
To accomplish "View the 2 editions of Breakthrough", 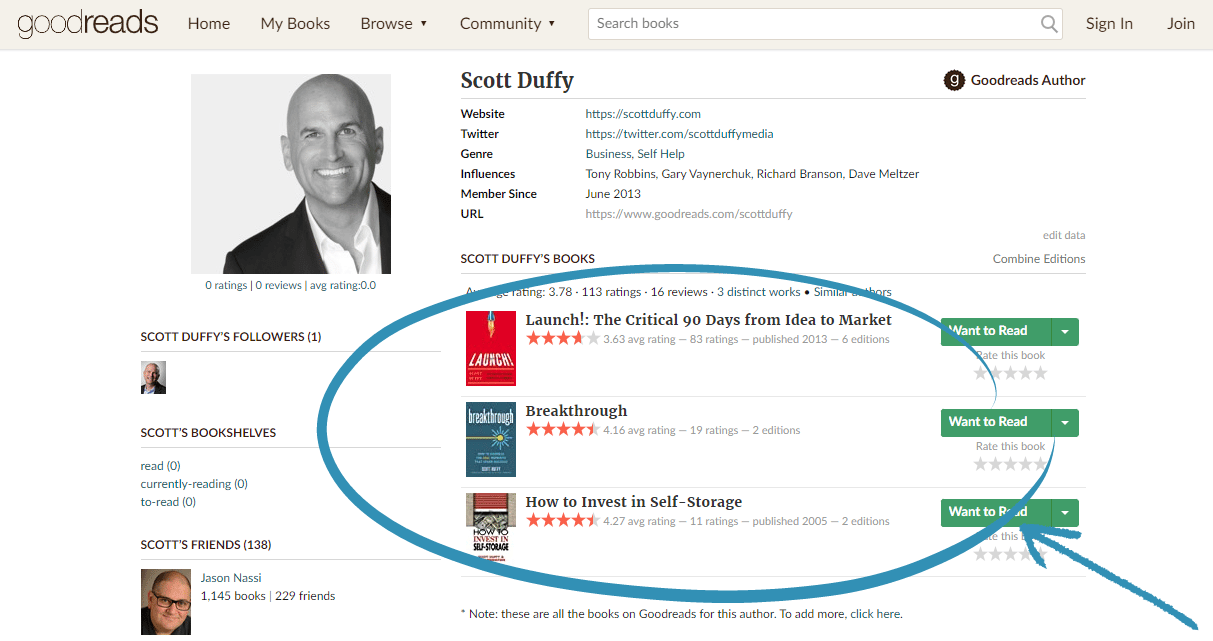I will click(777, 430).
